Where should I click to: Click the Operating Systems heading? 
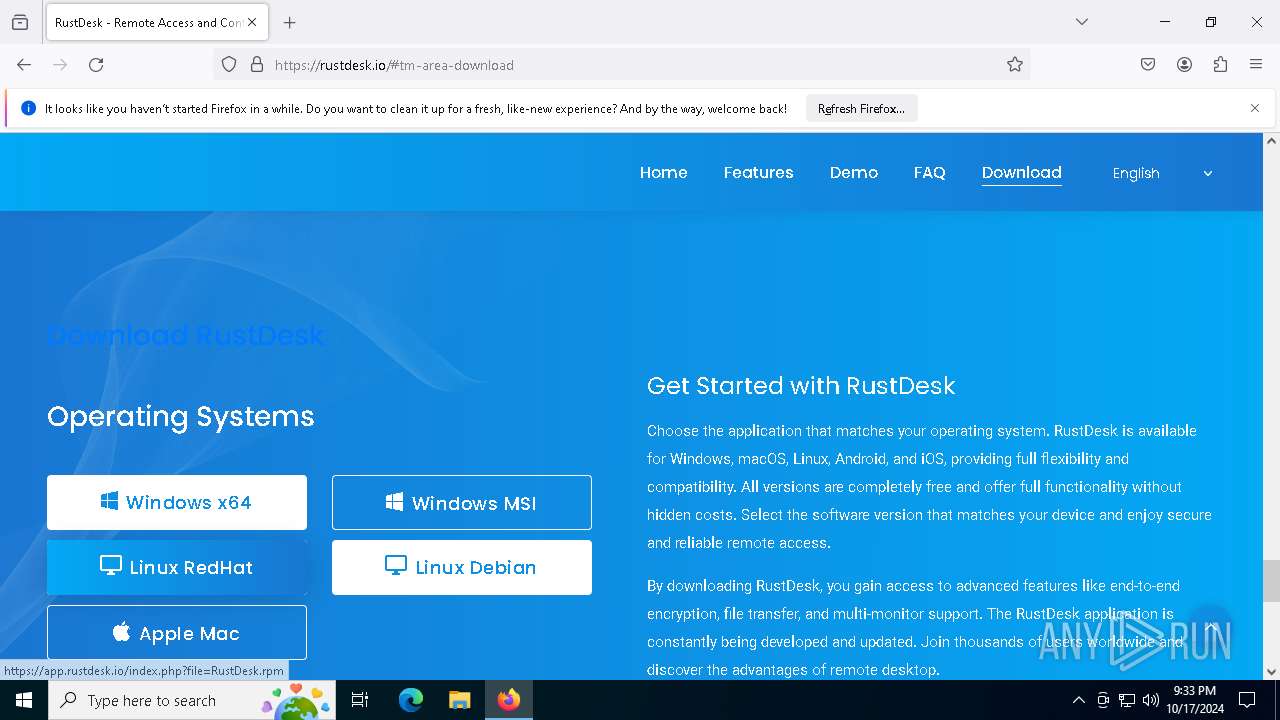(x=181, y=416)
